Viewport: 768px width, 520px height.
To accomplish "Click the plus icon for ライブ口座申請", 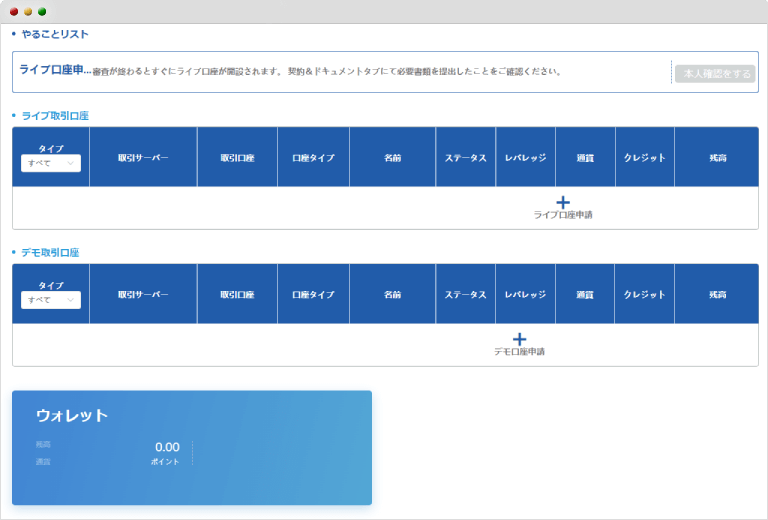I will pos(563,202).
